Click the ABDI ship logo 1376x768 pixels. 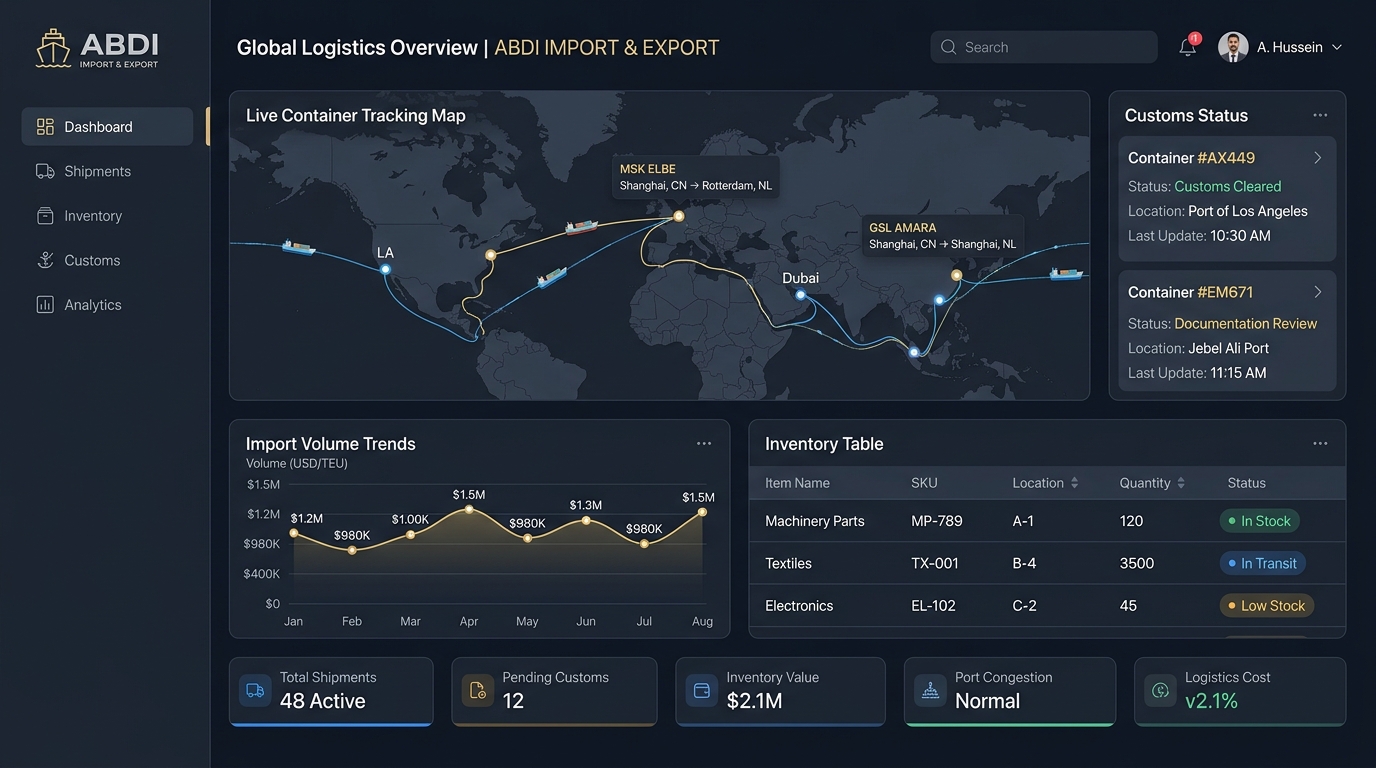53,47
